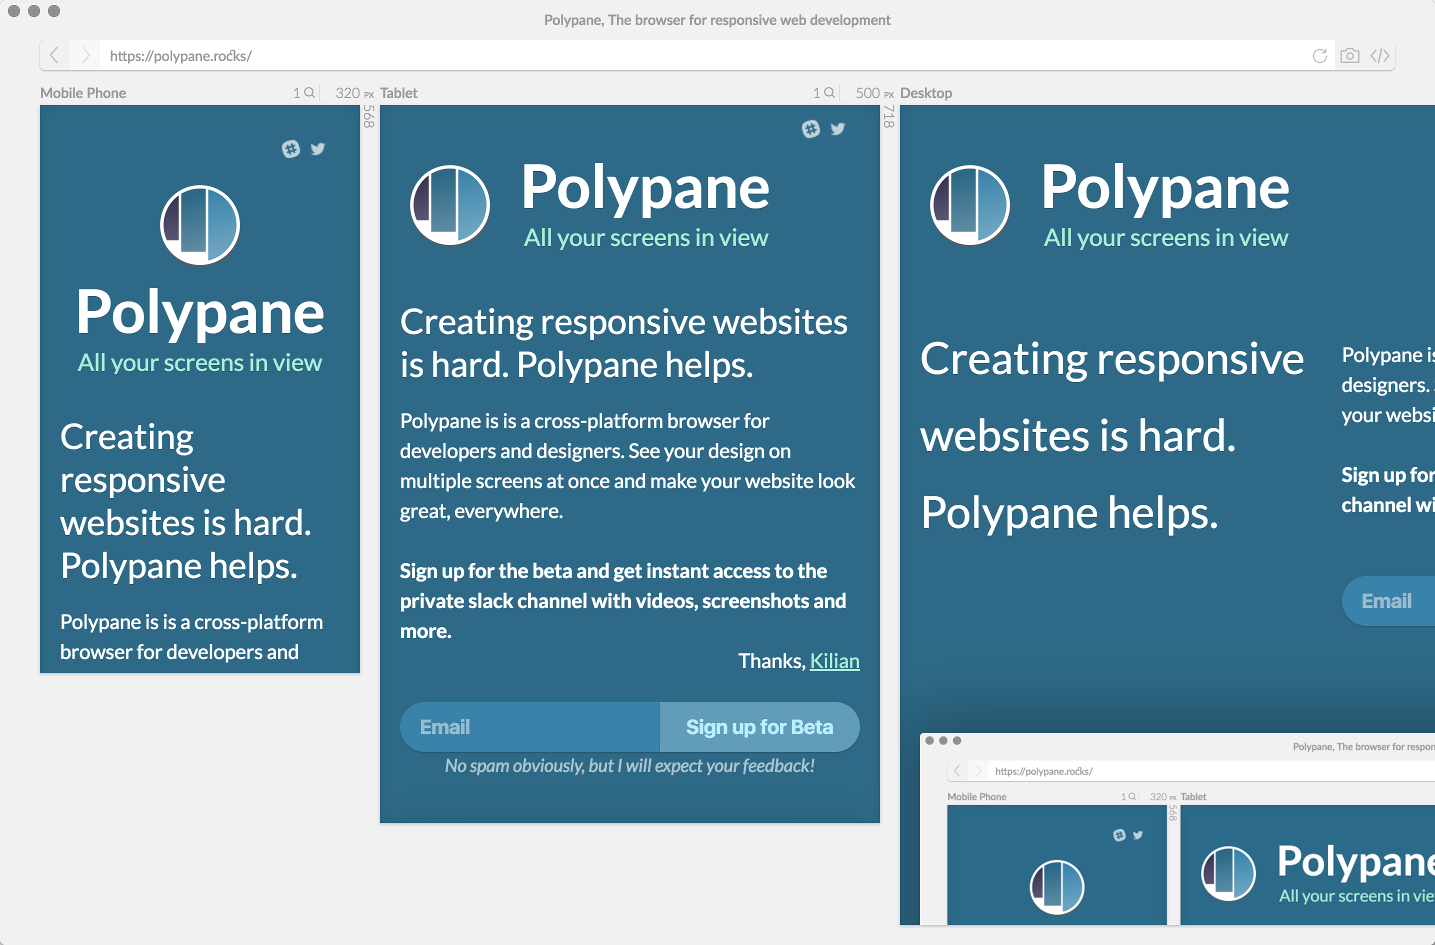Image resolution: width=1435 pixels, height=945 pixels.
Task: Click the Email field in Desktop pane
Action: coord(1388,601)
